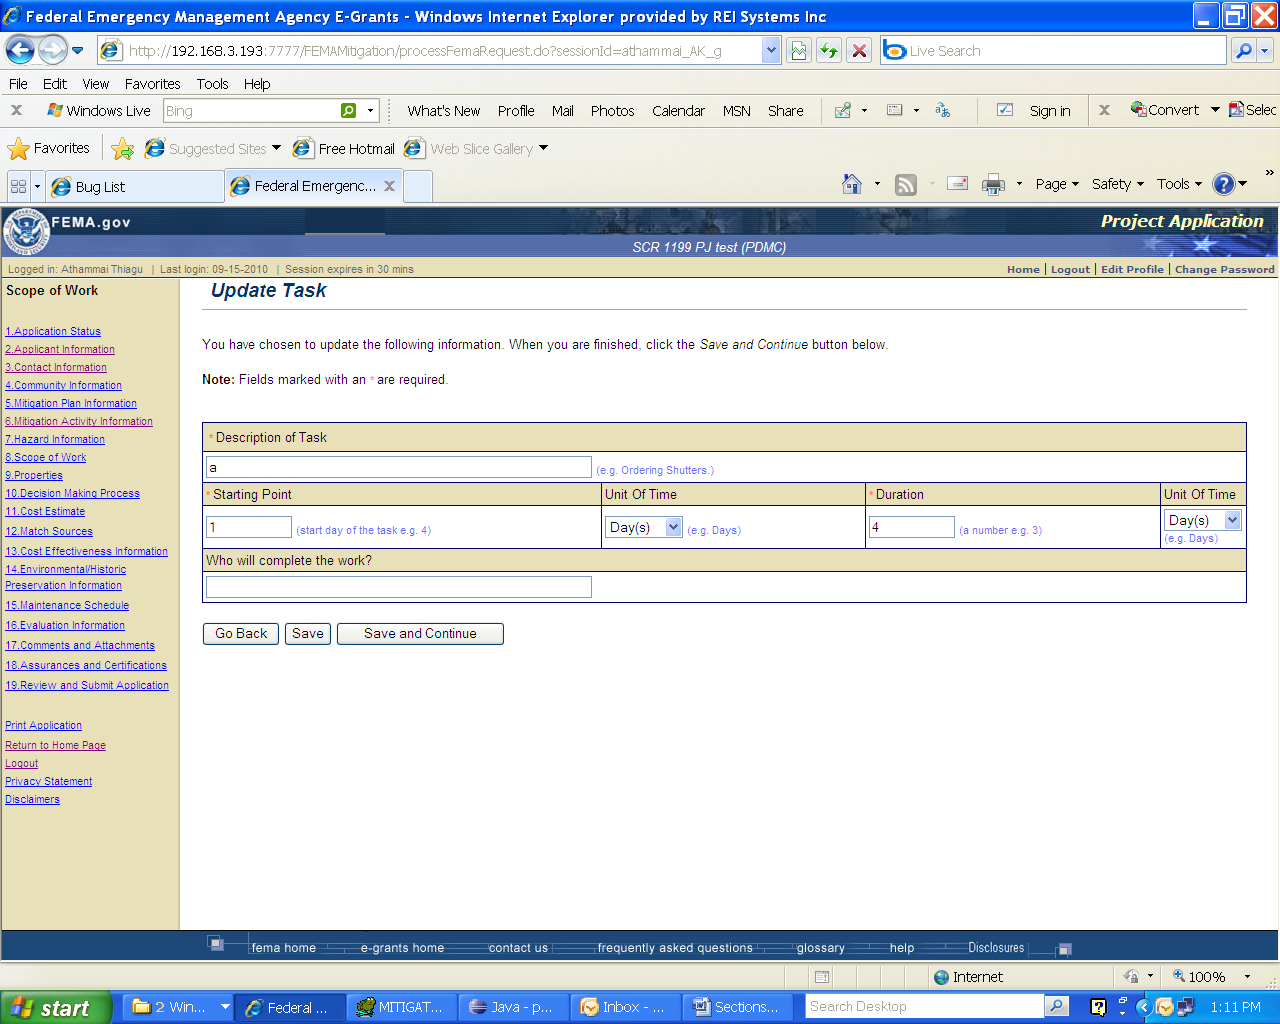Open the Inbox taskbar item

click(x=625, y=1007)
